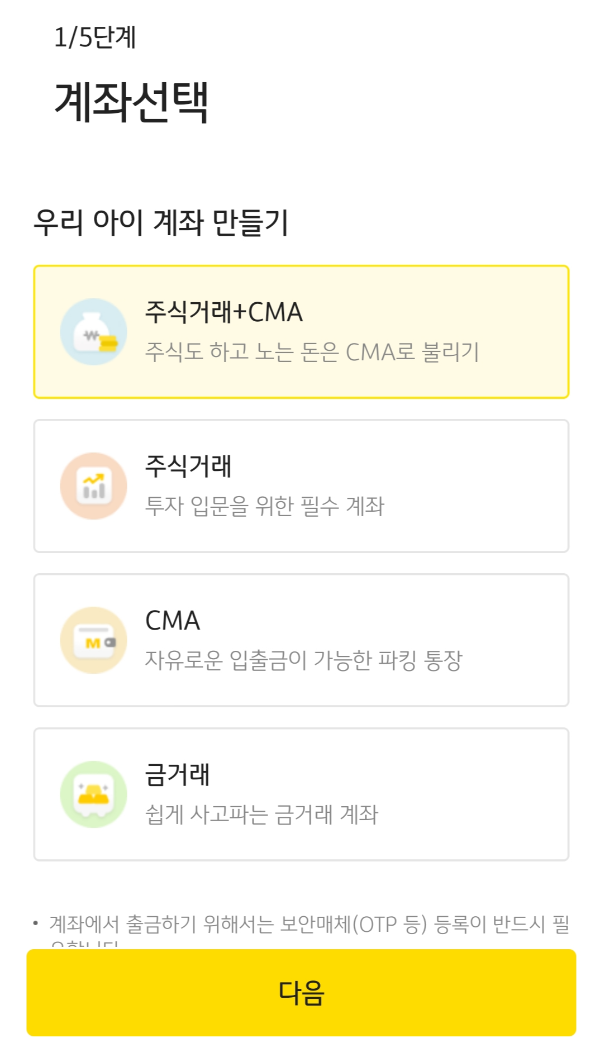Click the M badge on the CMA card icon

[x=91, y=643]
